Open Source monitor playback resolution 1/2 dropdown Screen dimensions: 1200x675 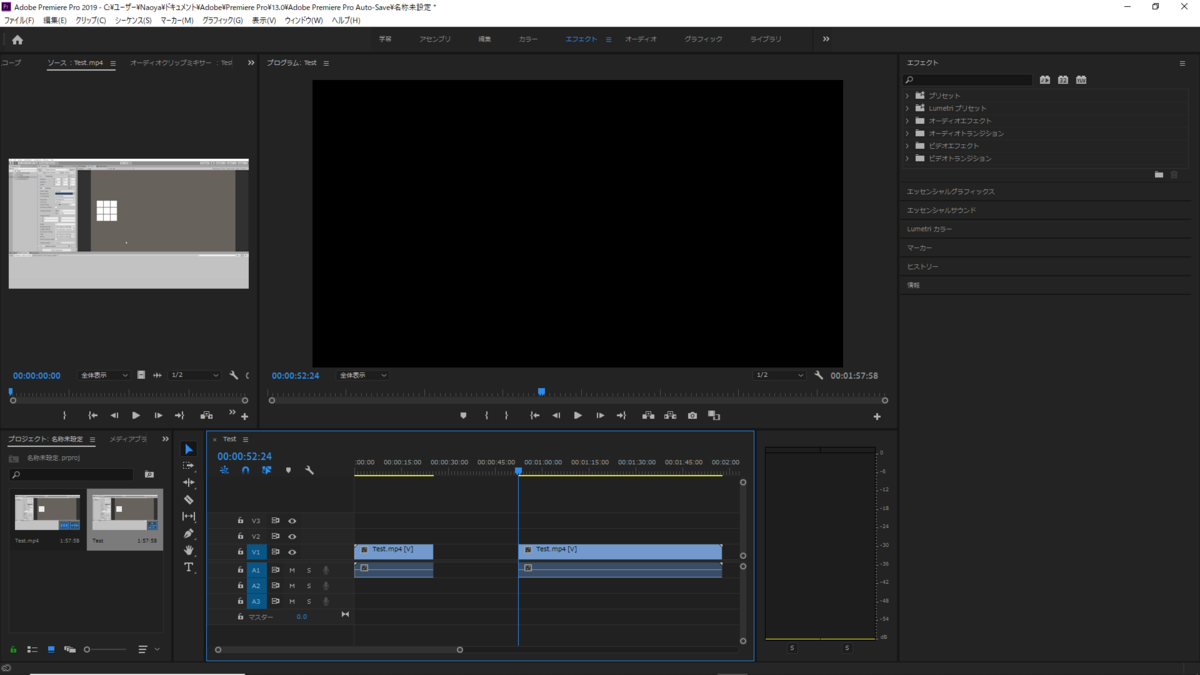194,375
